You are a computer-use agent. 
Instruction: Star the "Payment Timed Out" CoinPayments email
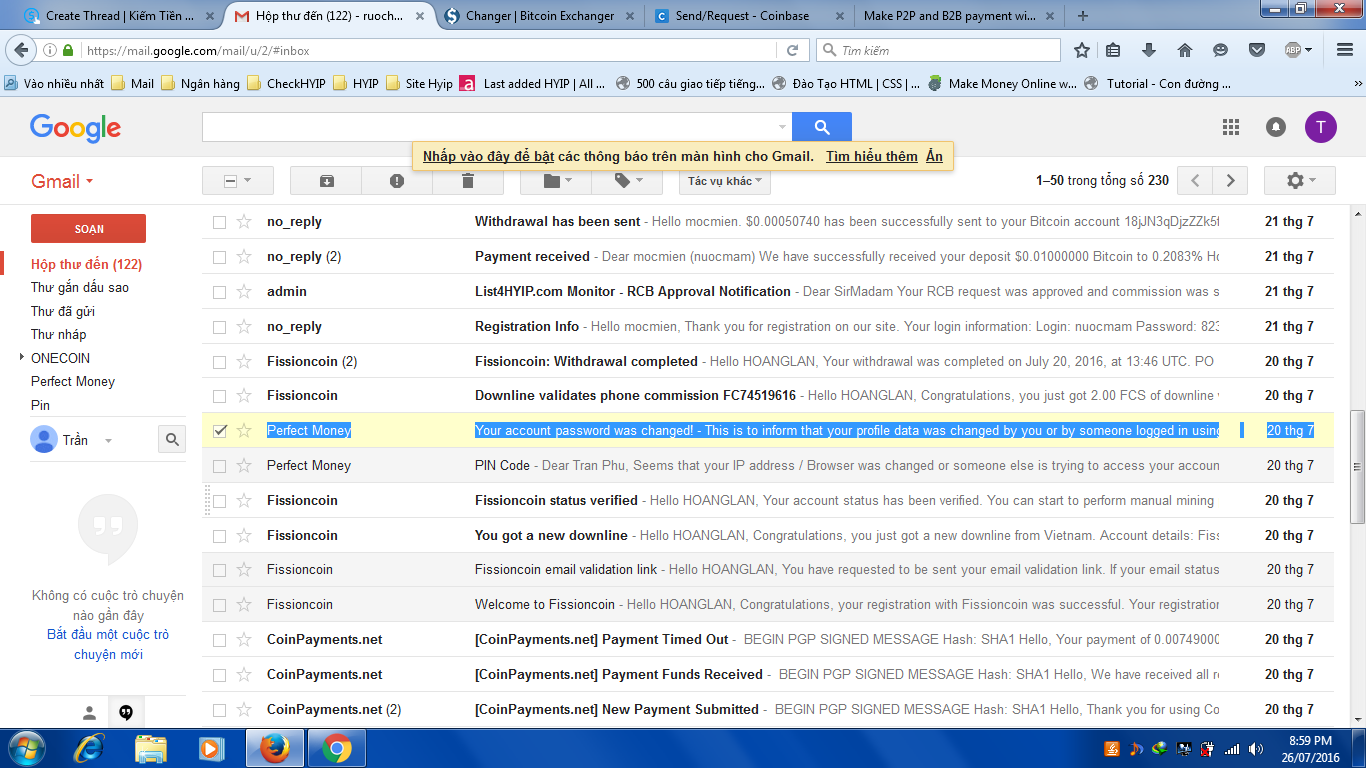[244, 639]
